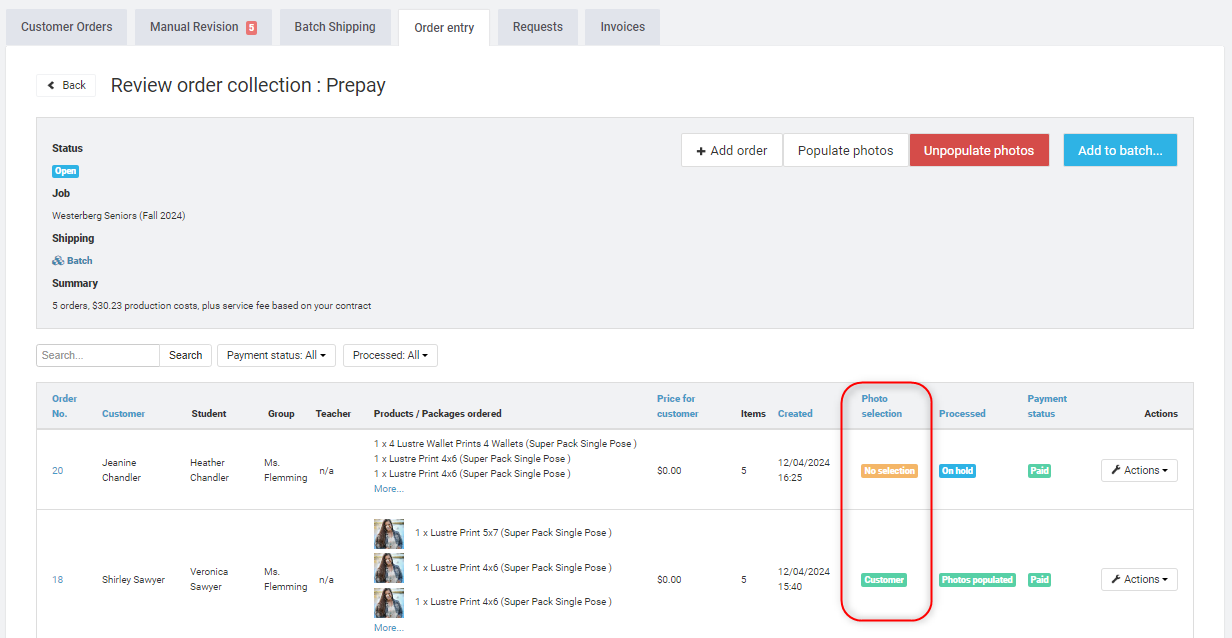Click Lustre Print 5x7 product text
This screenshot has width=1232, height=638.
513,533
